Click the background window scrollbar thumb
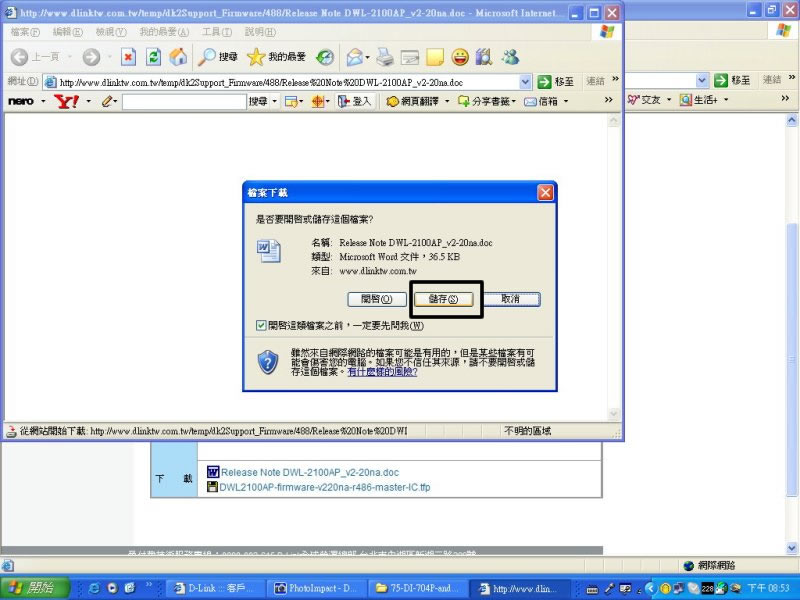The width and height of the screenshot is (800, 600). [791, 360]
